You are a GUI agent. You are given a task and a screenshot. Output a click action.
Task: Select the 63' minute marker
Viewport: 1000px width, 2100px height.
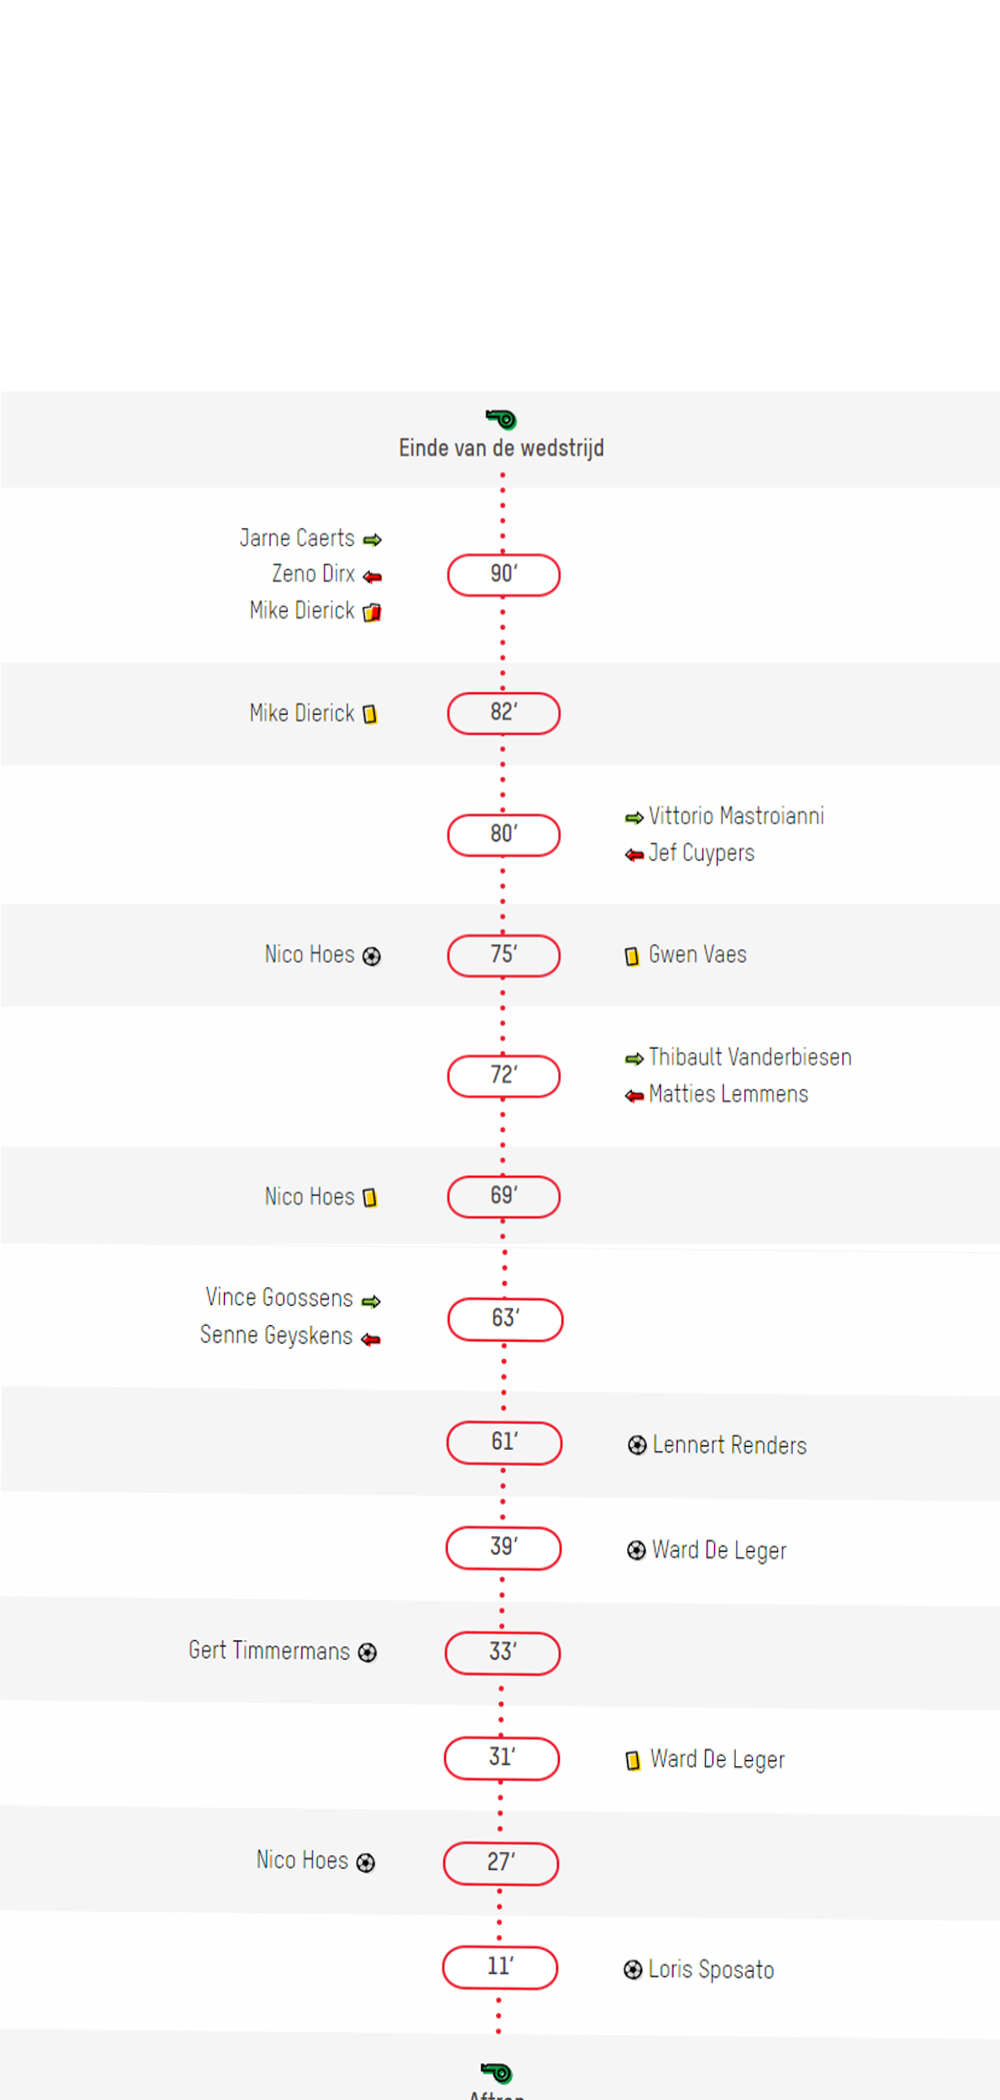click(505, 1319)
